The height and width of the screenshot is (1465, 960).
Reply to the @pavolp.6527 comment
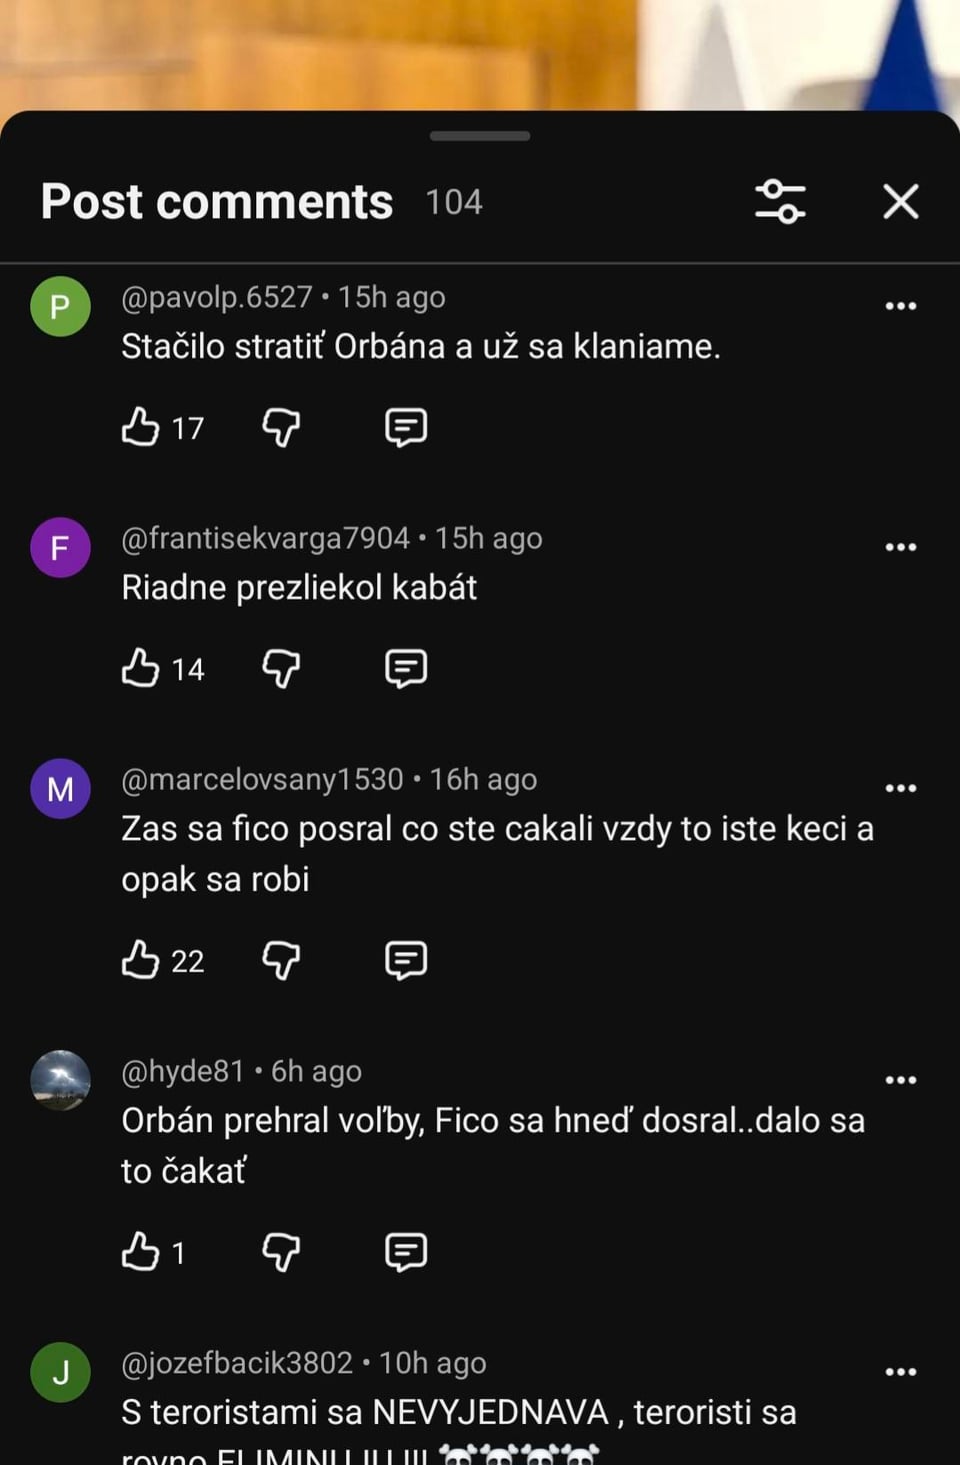click(406, 427)
